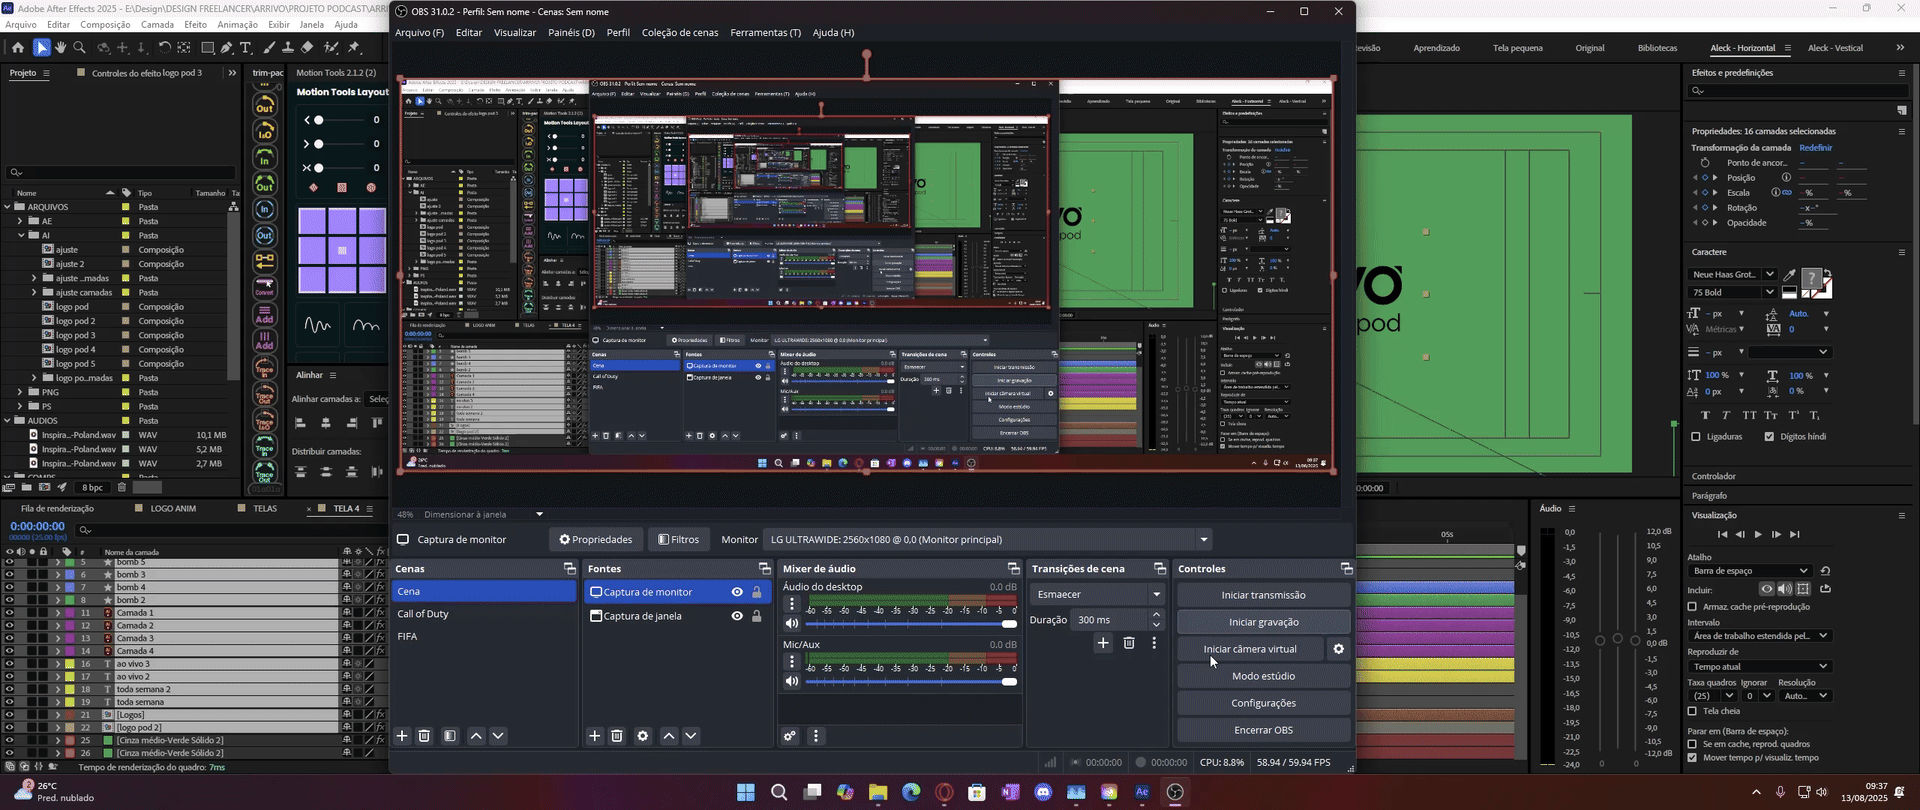Click the eyedropper in Caractere panel

tap(1790, 274)
